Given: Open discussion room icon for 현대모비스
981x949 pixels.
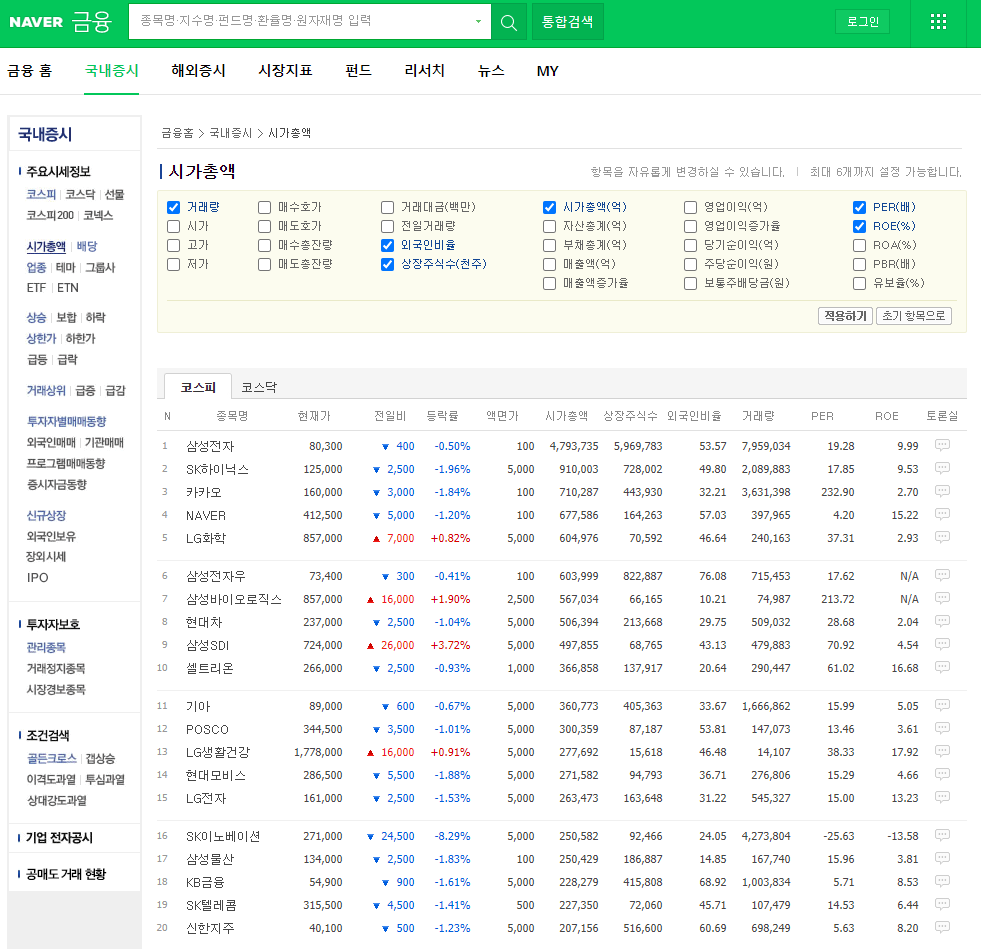Looking at the screenshot, I should coord(942,774).
